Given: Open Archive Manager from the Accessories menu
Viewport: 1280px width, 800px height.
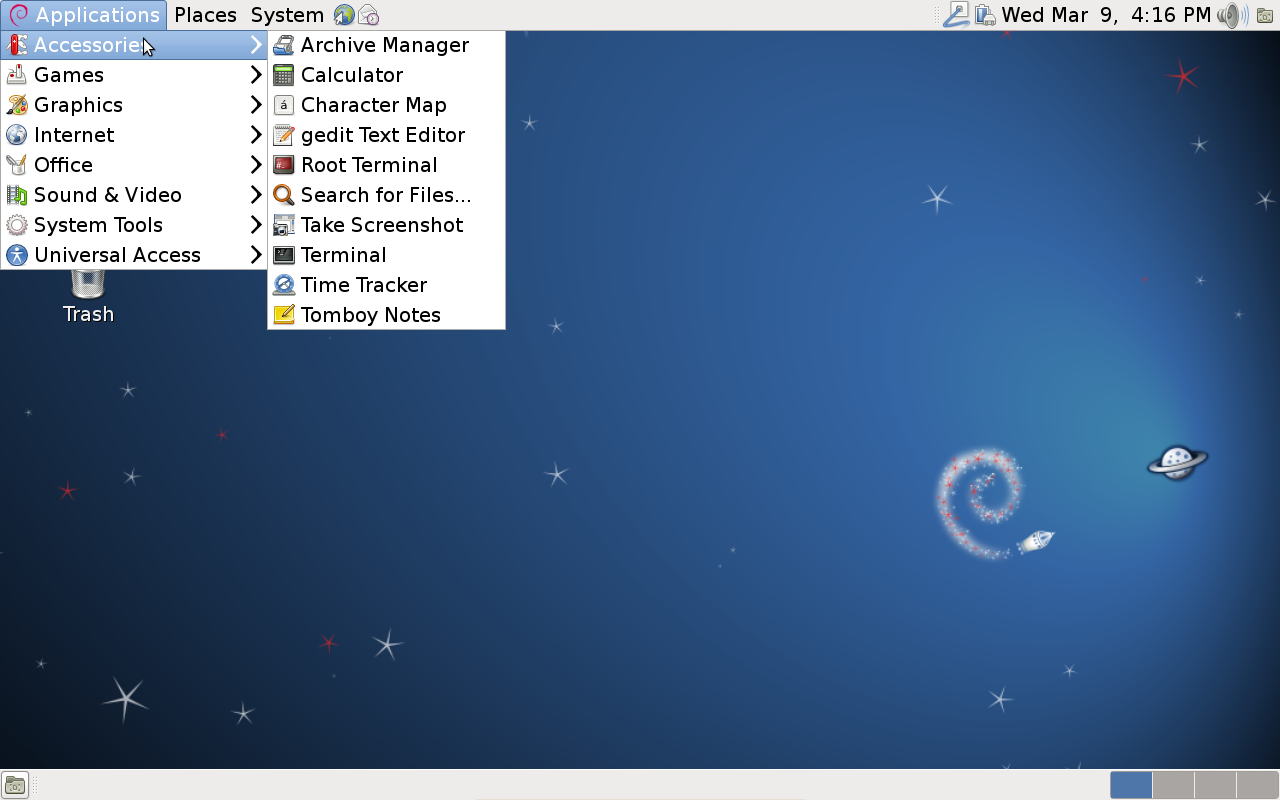Looking at the screenshot, I should 386,45.
